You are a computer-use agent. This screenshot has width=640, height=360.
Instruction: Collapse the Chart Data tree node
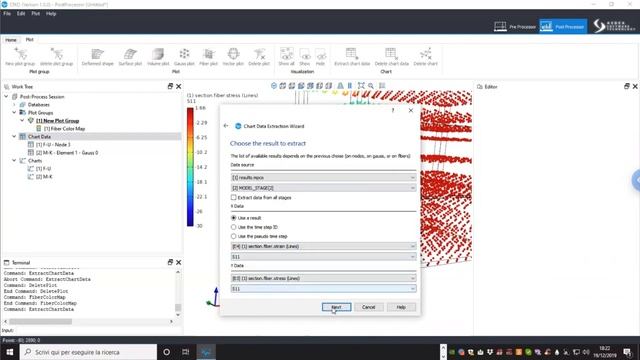[14, 136]
